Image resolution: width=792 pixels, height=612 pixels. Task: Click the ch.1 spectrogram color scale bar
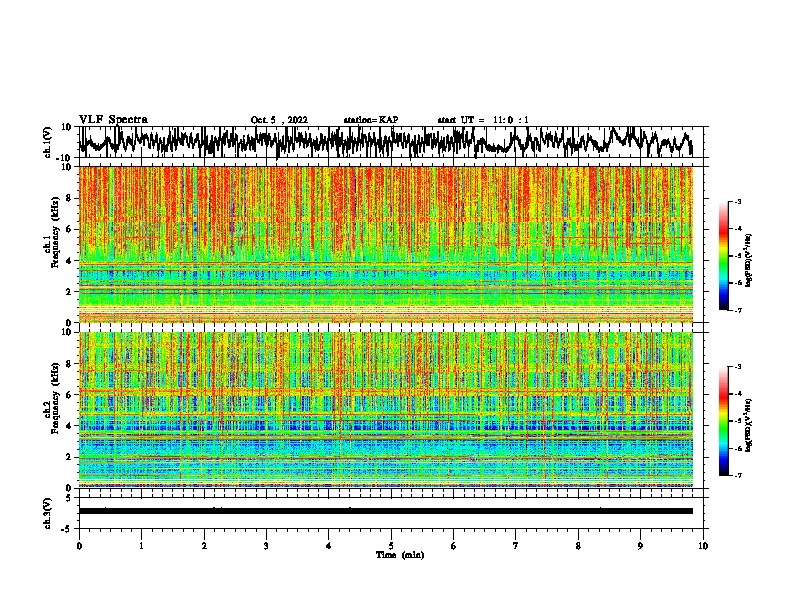(723, 255)
